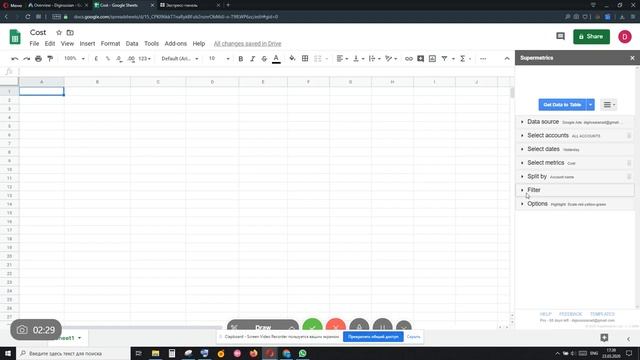Expand the Options section
The image size is (640, 360).
(x=576, y=204)
